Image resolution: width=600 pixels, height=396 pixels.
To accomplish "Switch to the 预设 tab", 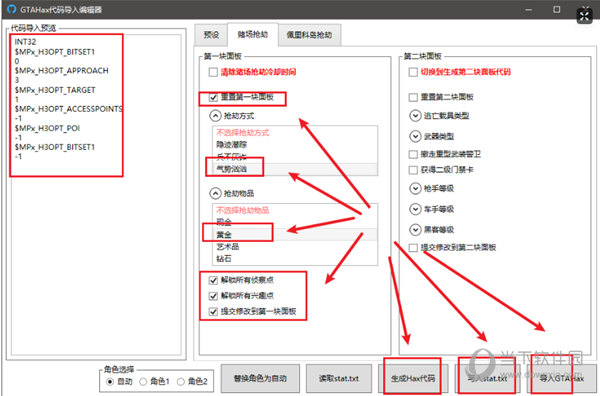I will (x=211, y=35).
